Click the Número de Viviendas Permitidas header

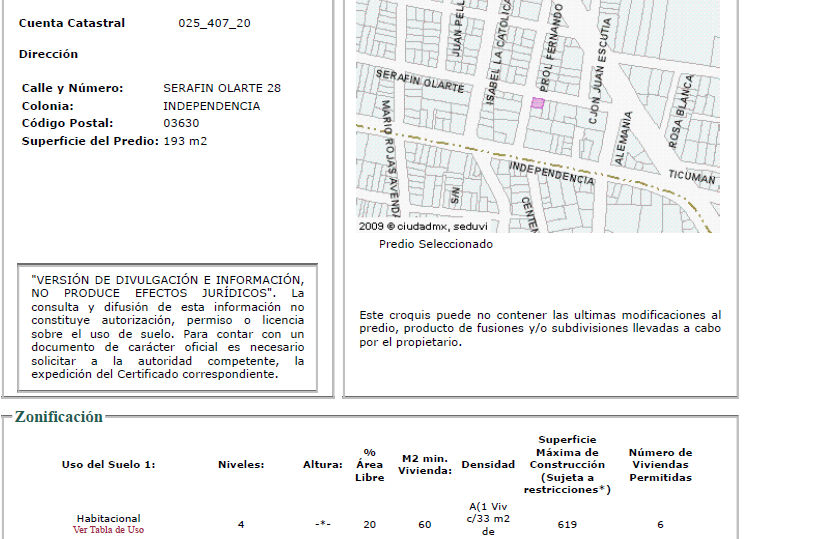(660, 465)
